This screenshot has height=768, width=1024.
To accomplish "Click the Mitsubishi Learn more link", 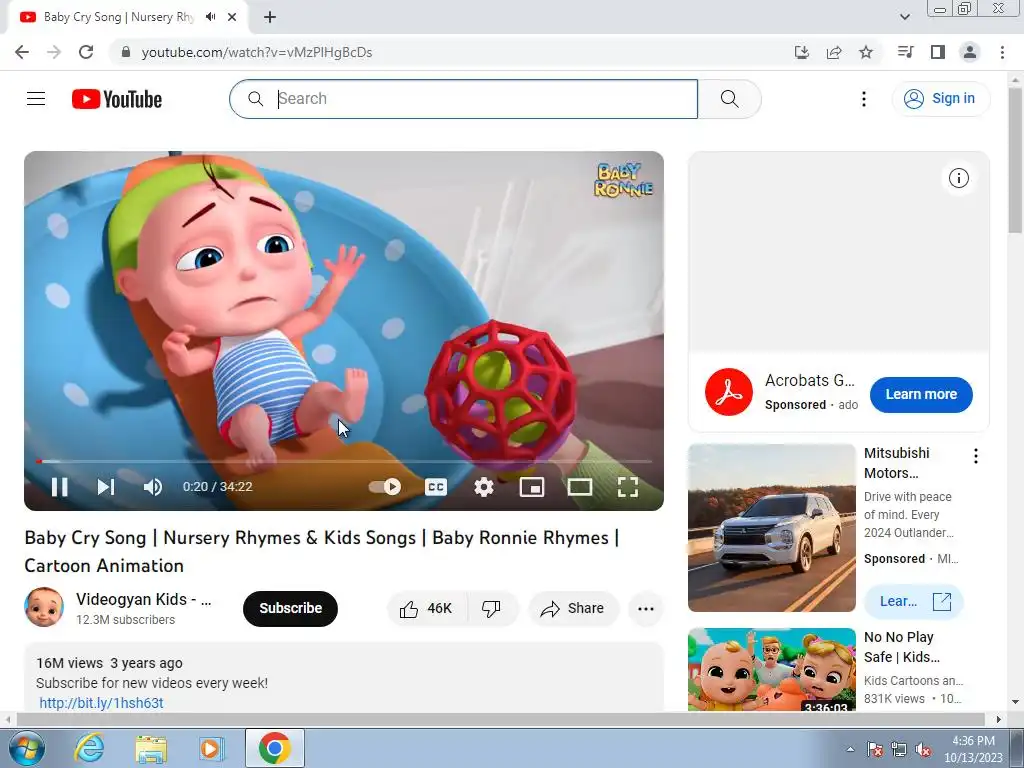I will tap(914, 601).
